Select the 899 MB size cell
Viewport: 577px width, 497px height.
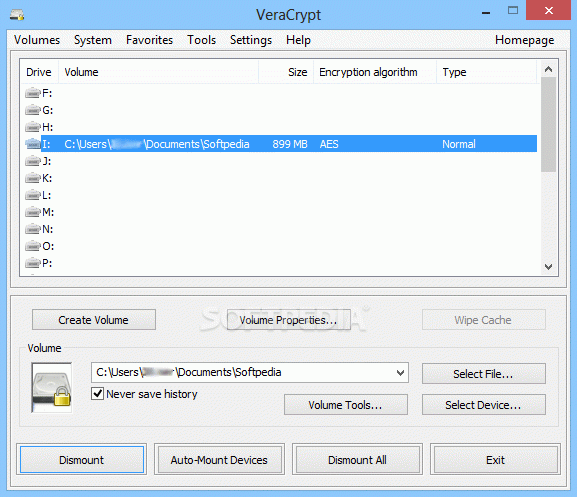[290, 144]
